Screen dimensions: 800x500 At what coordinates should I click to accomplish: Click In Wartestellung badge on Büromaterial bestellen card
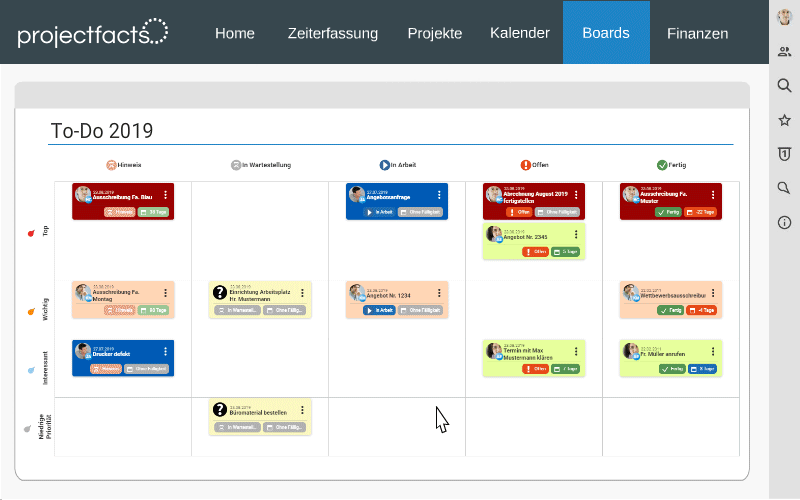[x=237, y=427]
